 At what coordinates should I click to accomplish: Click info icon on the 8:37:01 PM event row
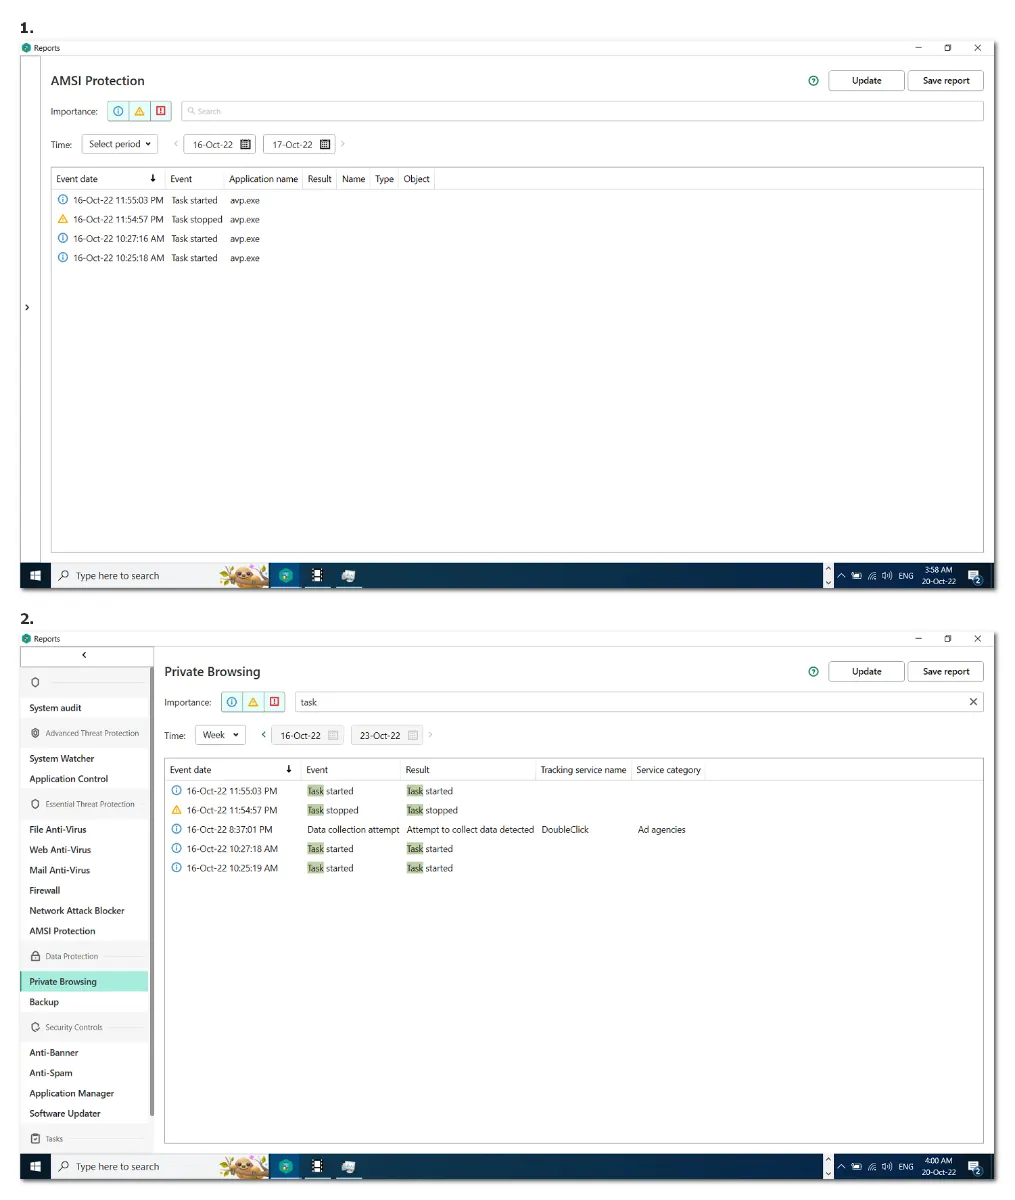click(x=177, y=830)
